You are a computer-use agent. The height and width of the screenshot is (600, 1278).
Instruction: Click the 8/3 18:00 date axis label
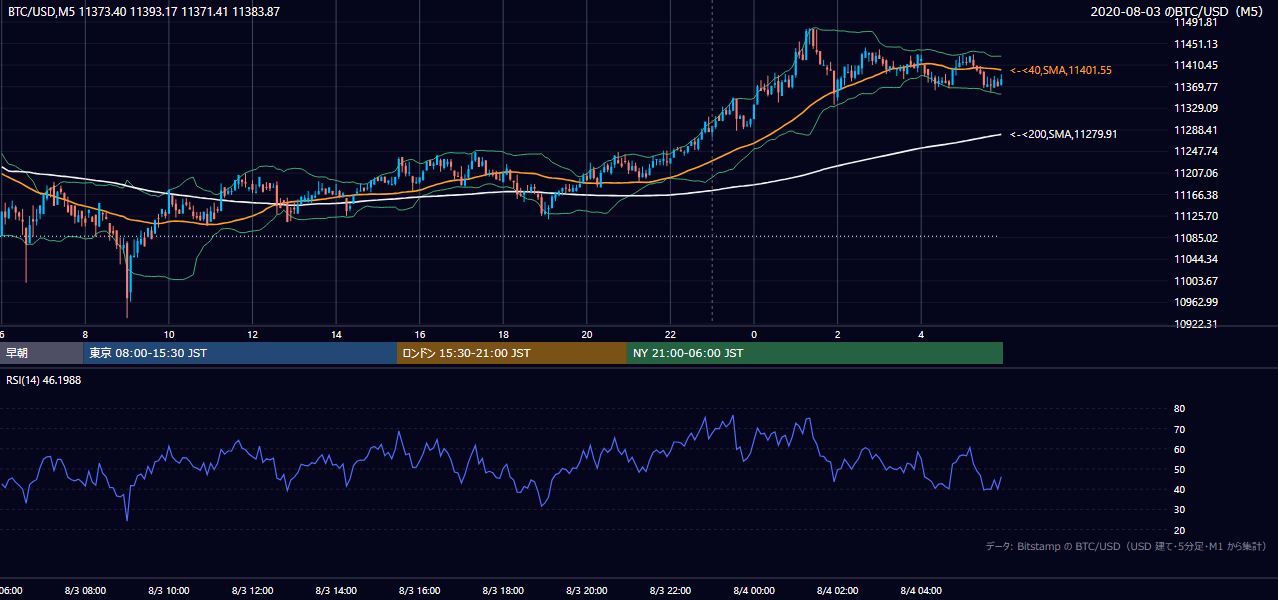coord(503,591)
